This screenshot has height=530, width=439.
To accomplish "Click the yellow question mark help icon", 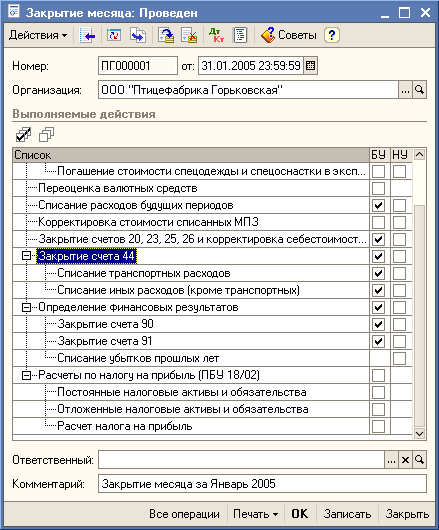I will click(x=332, y=35).
